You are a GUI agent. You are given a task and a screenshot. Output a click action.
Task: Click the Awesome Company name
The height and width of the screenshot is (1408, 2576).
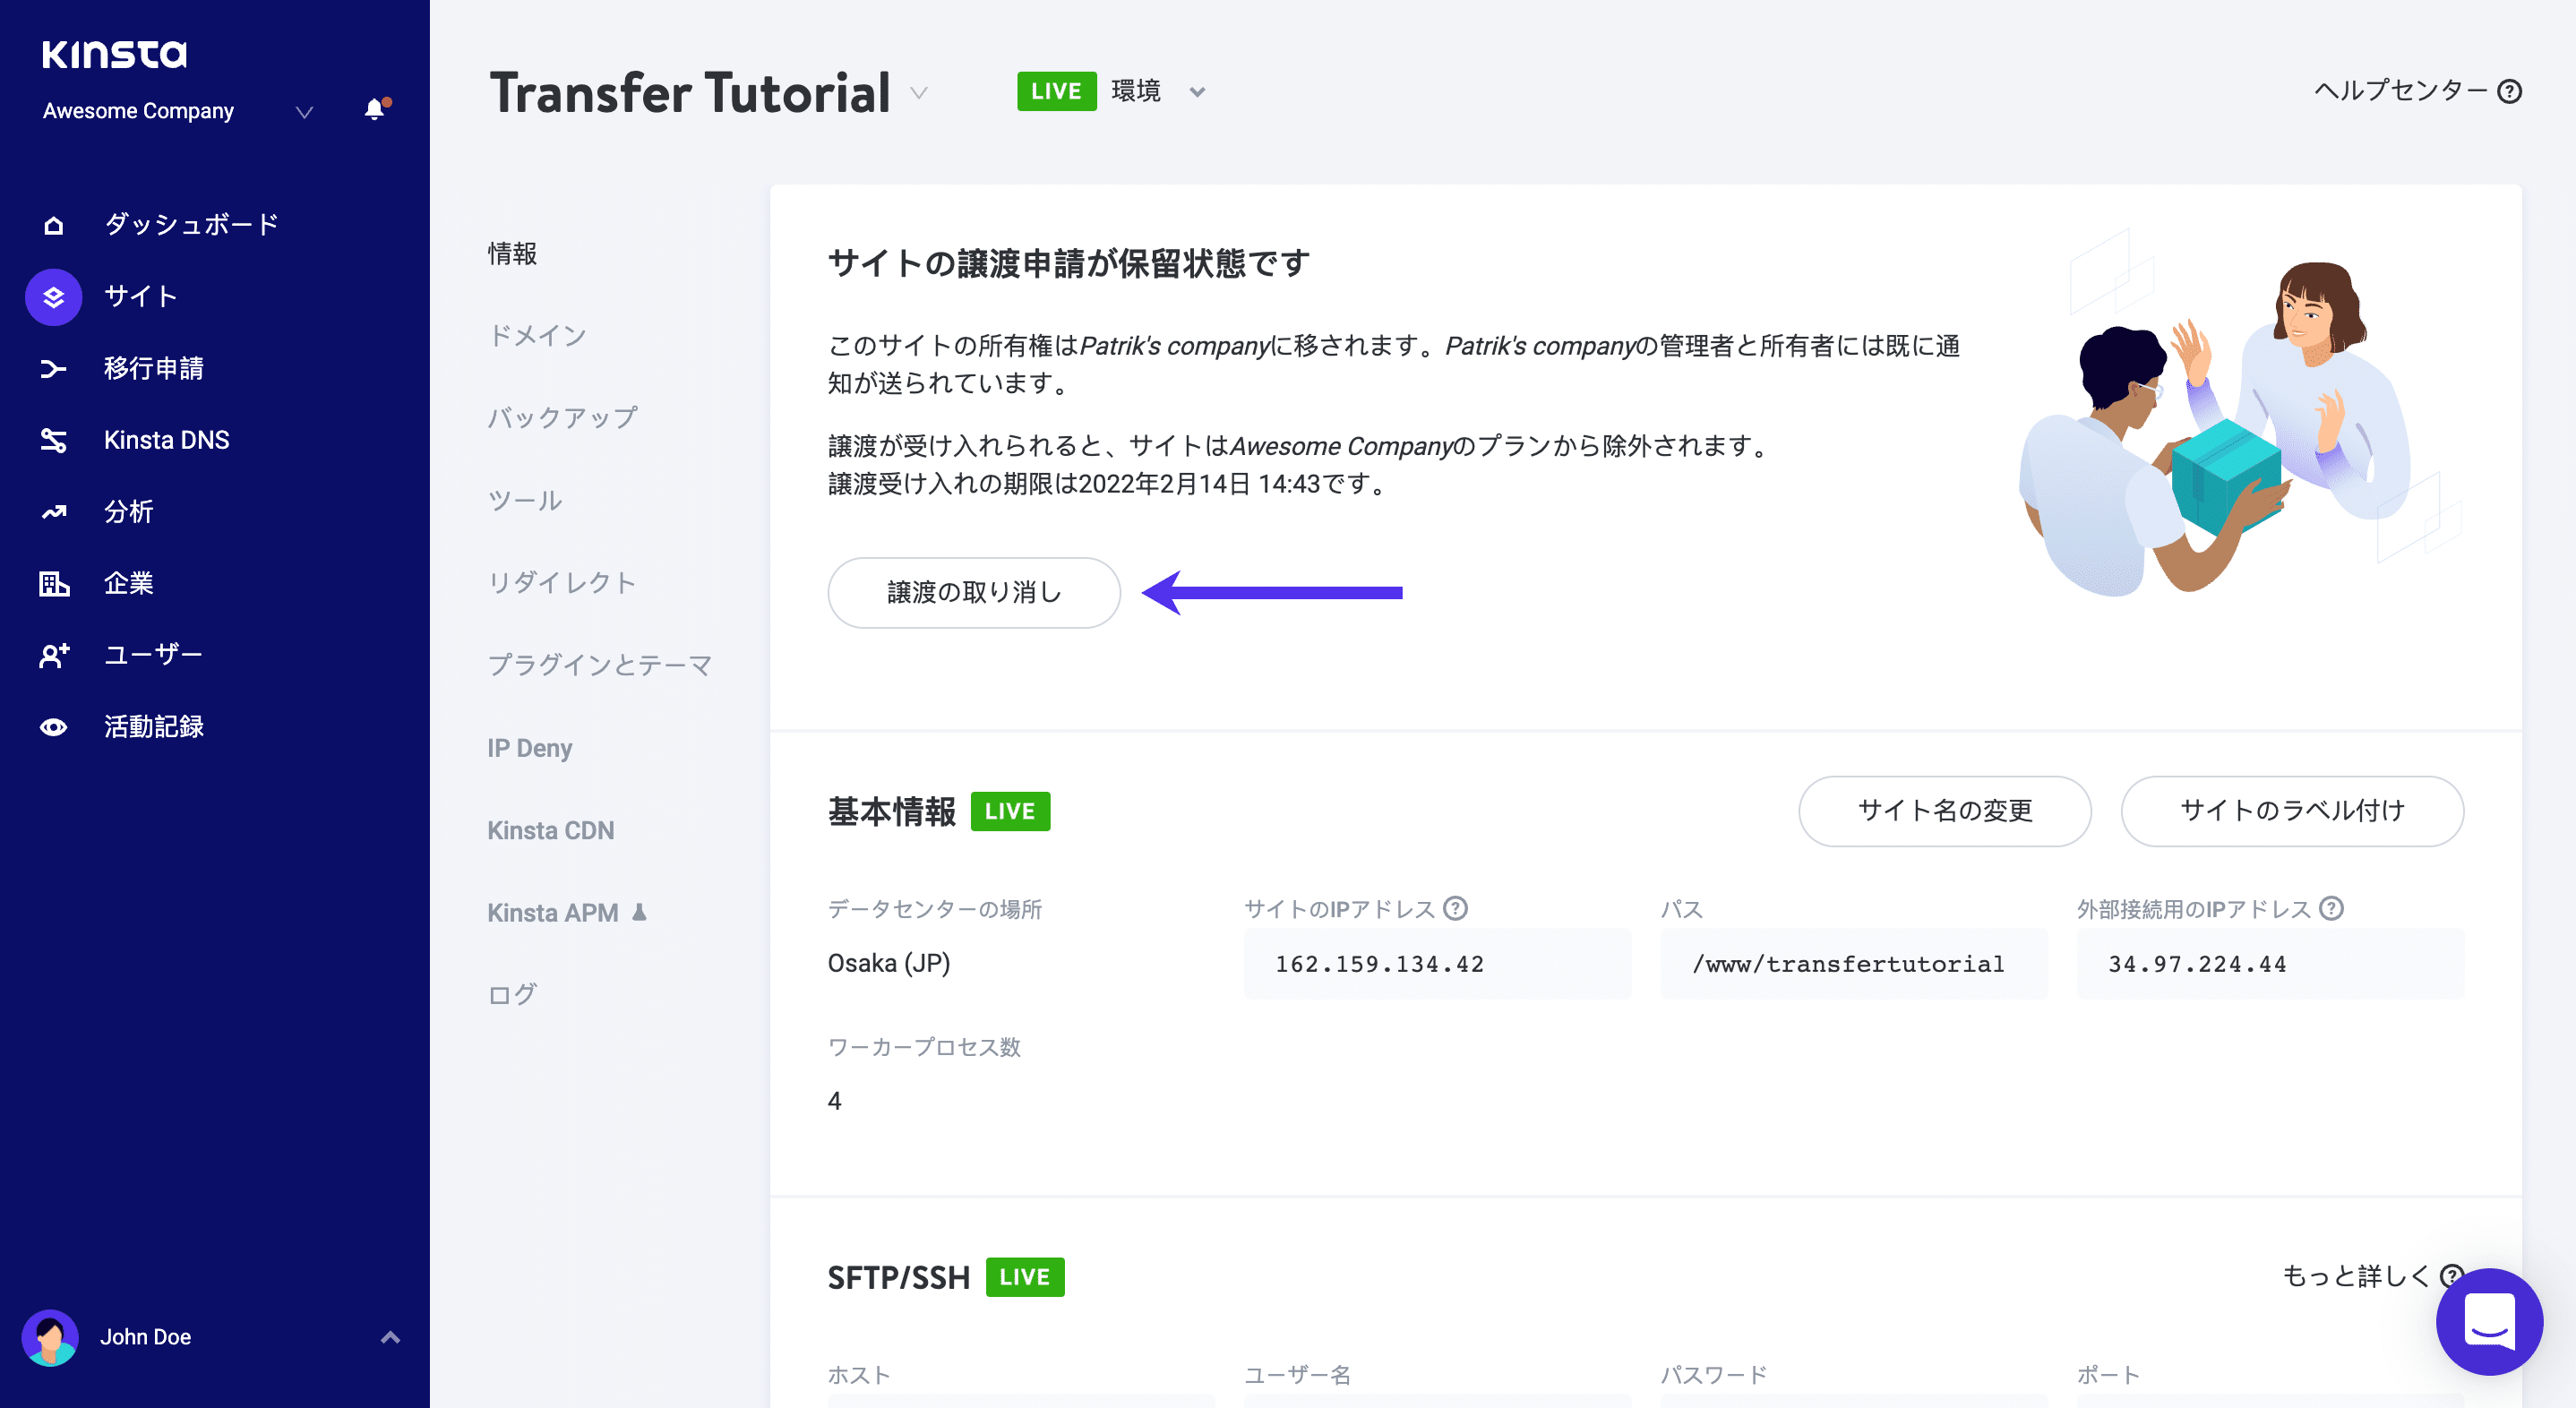pos(138,111)
